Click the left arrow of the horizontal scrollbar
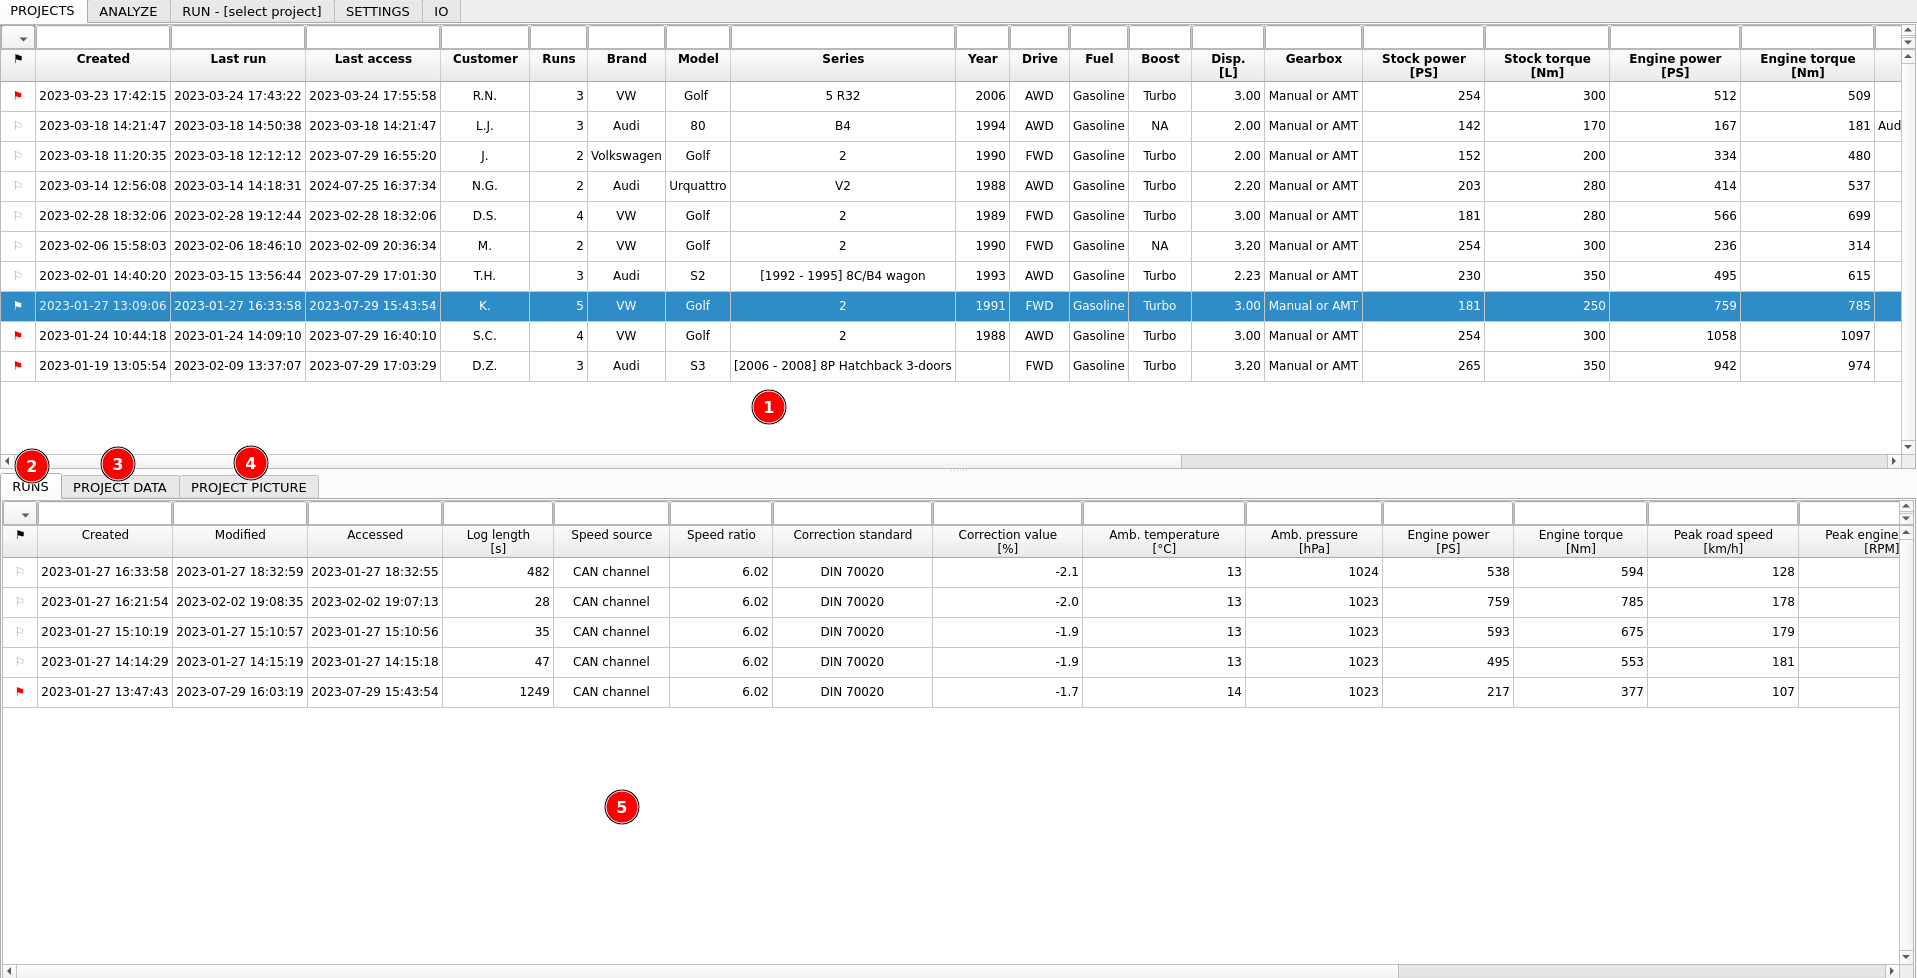Image resolution: width=1917 pixels, height=978 pixels. [6, 461]
